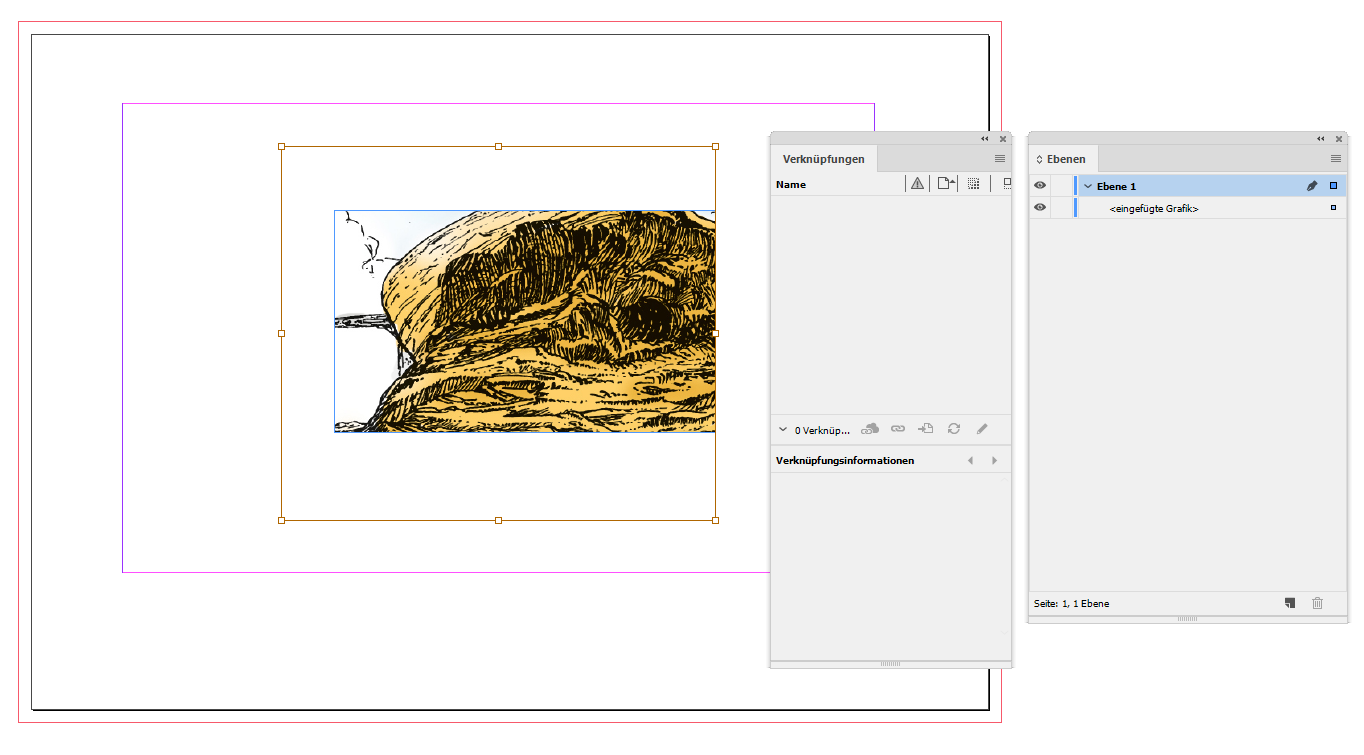Viewport: 1364px width, 755px height.
Task: Click the go-to-link page arrow icon
Action: pyautogui.click(x=926, y=429)
